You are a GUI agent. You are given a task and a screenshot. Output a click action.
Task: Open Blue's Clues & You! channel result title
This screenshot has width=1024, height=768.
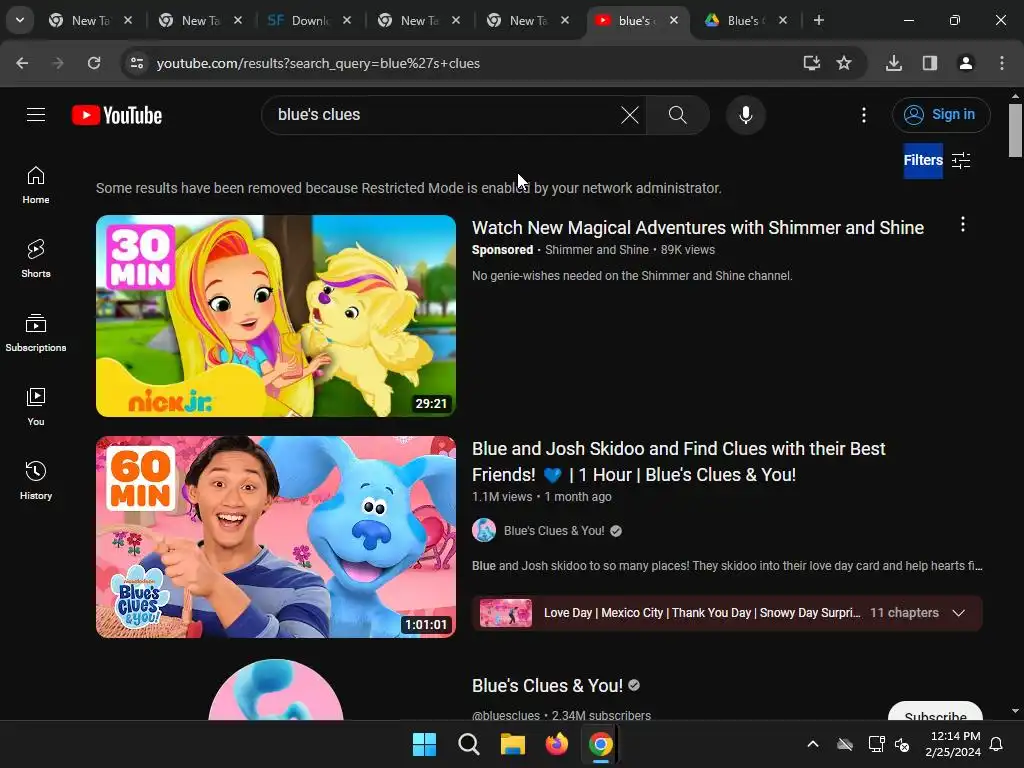coord(547,686)
